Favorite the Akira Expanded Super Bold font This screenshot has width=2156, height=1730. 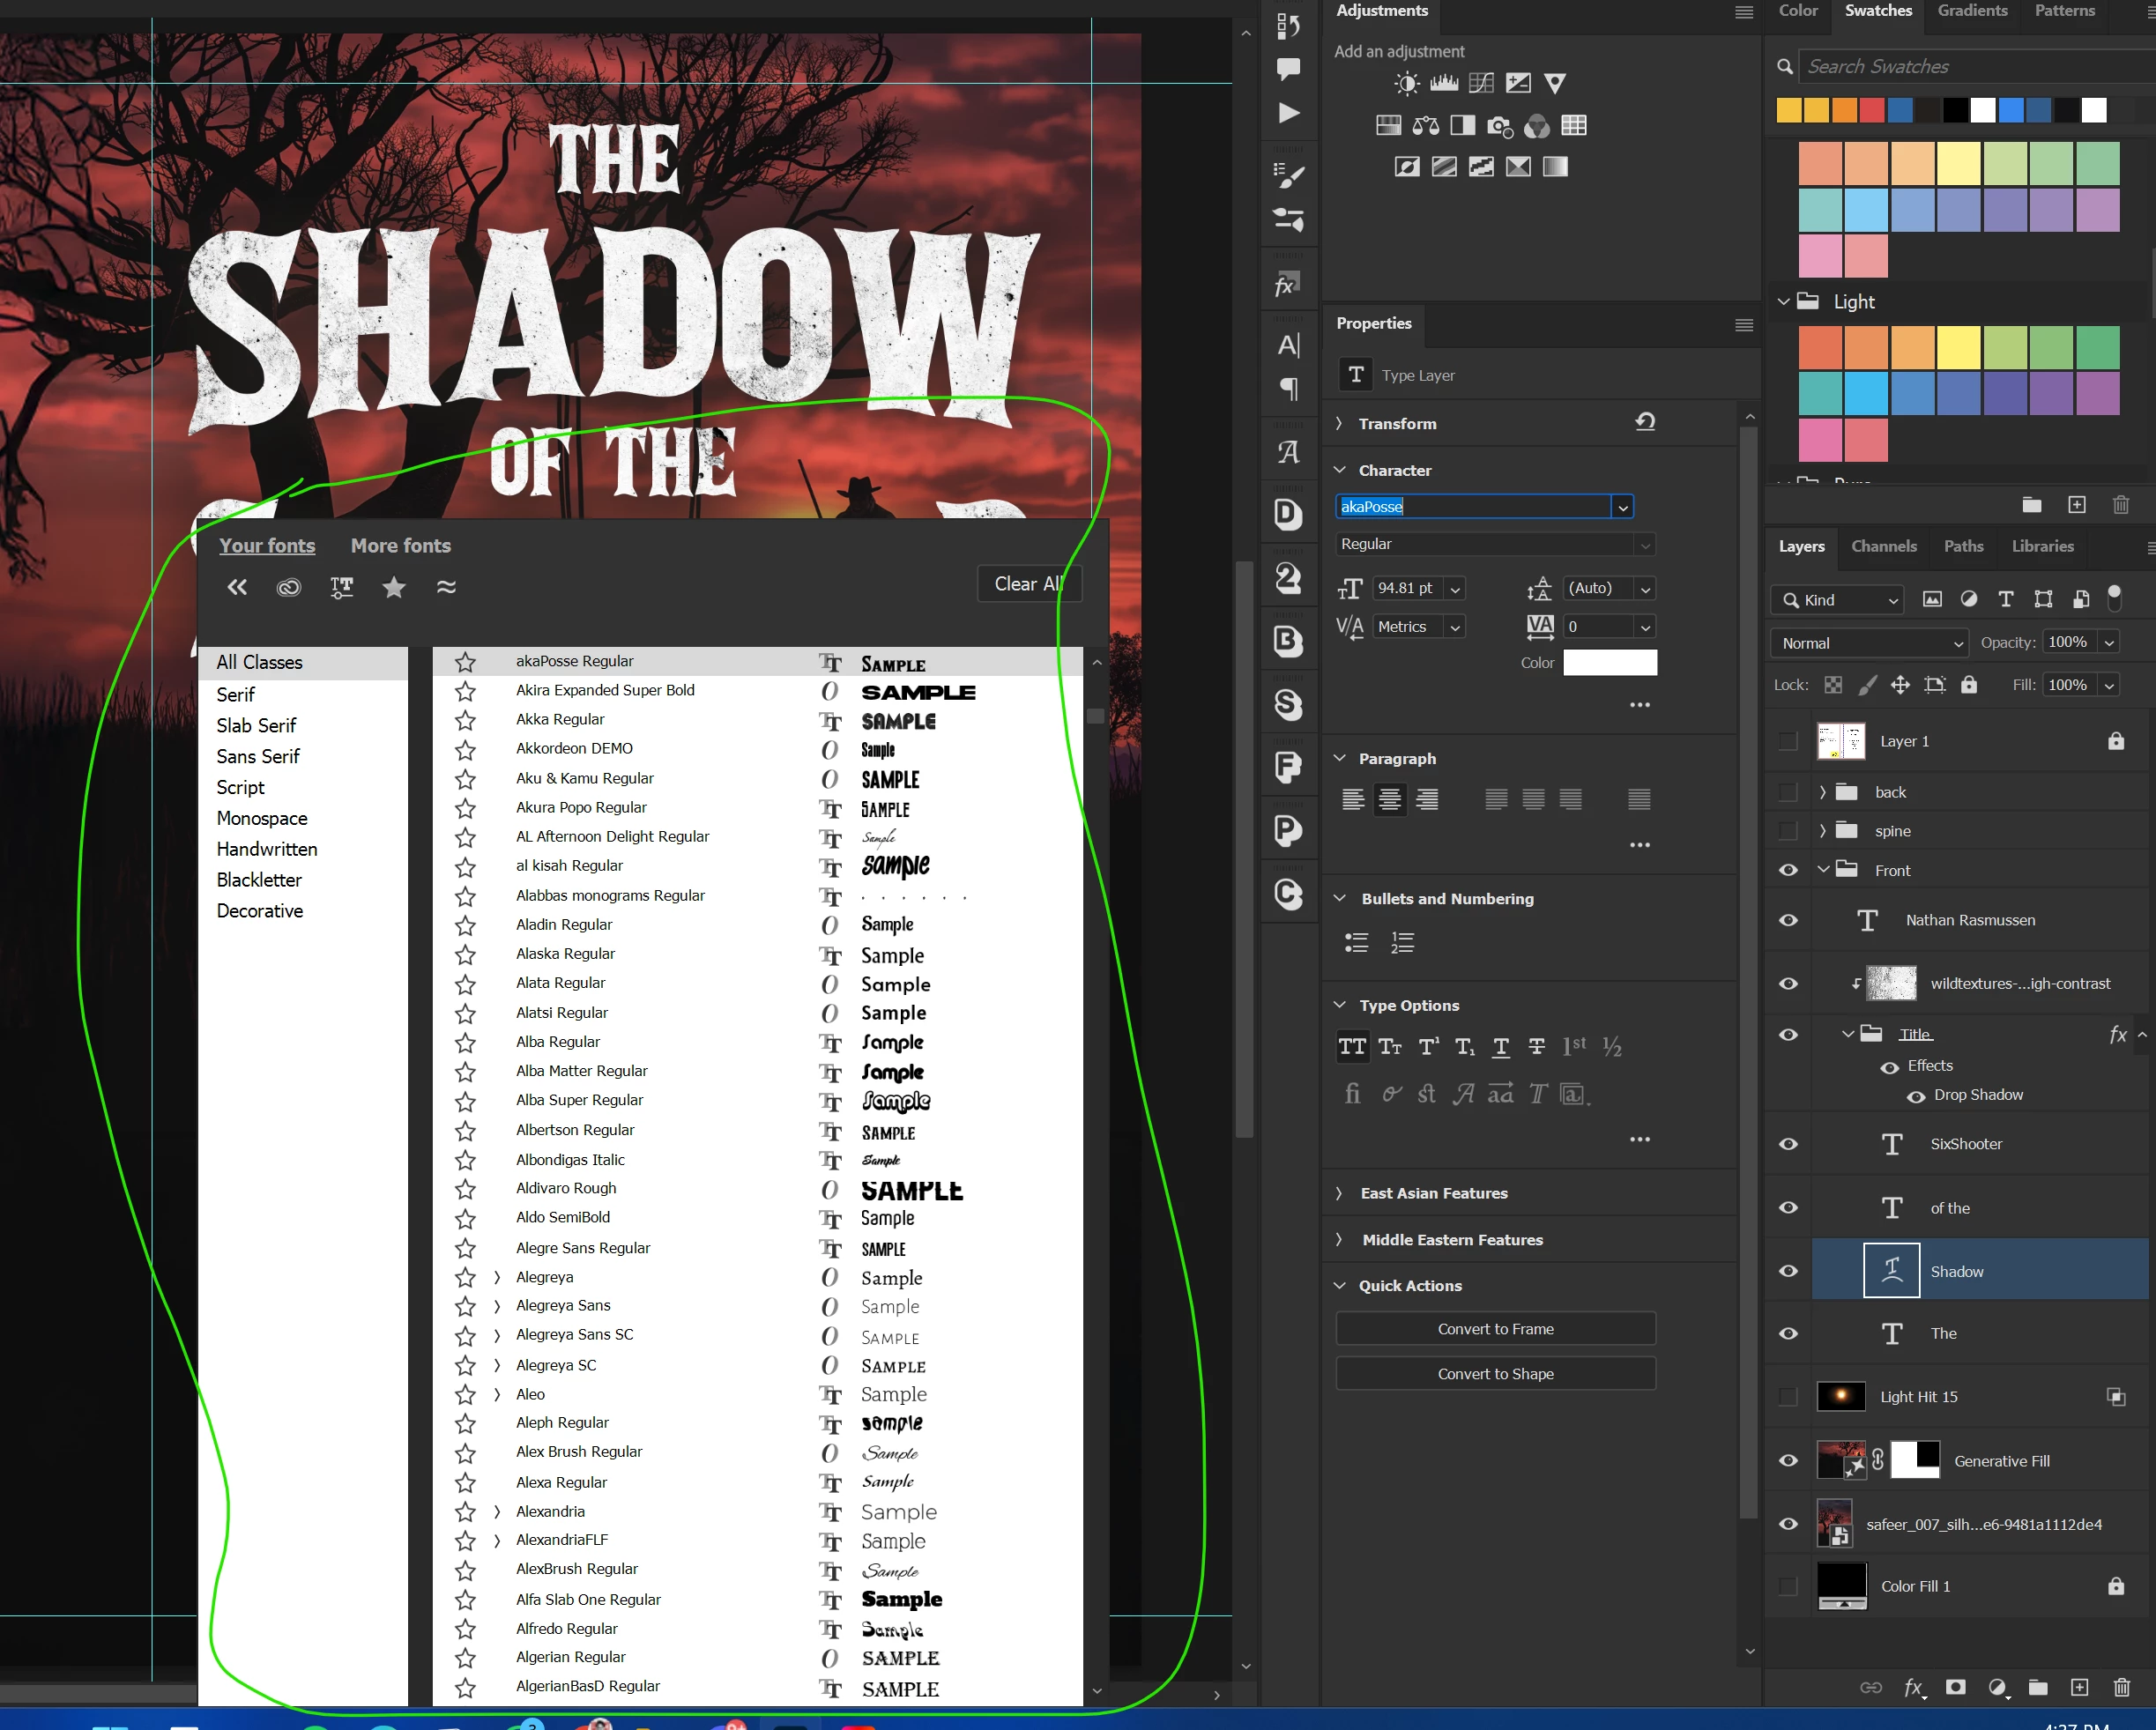pyautogui.click(x=465, y=691)
